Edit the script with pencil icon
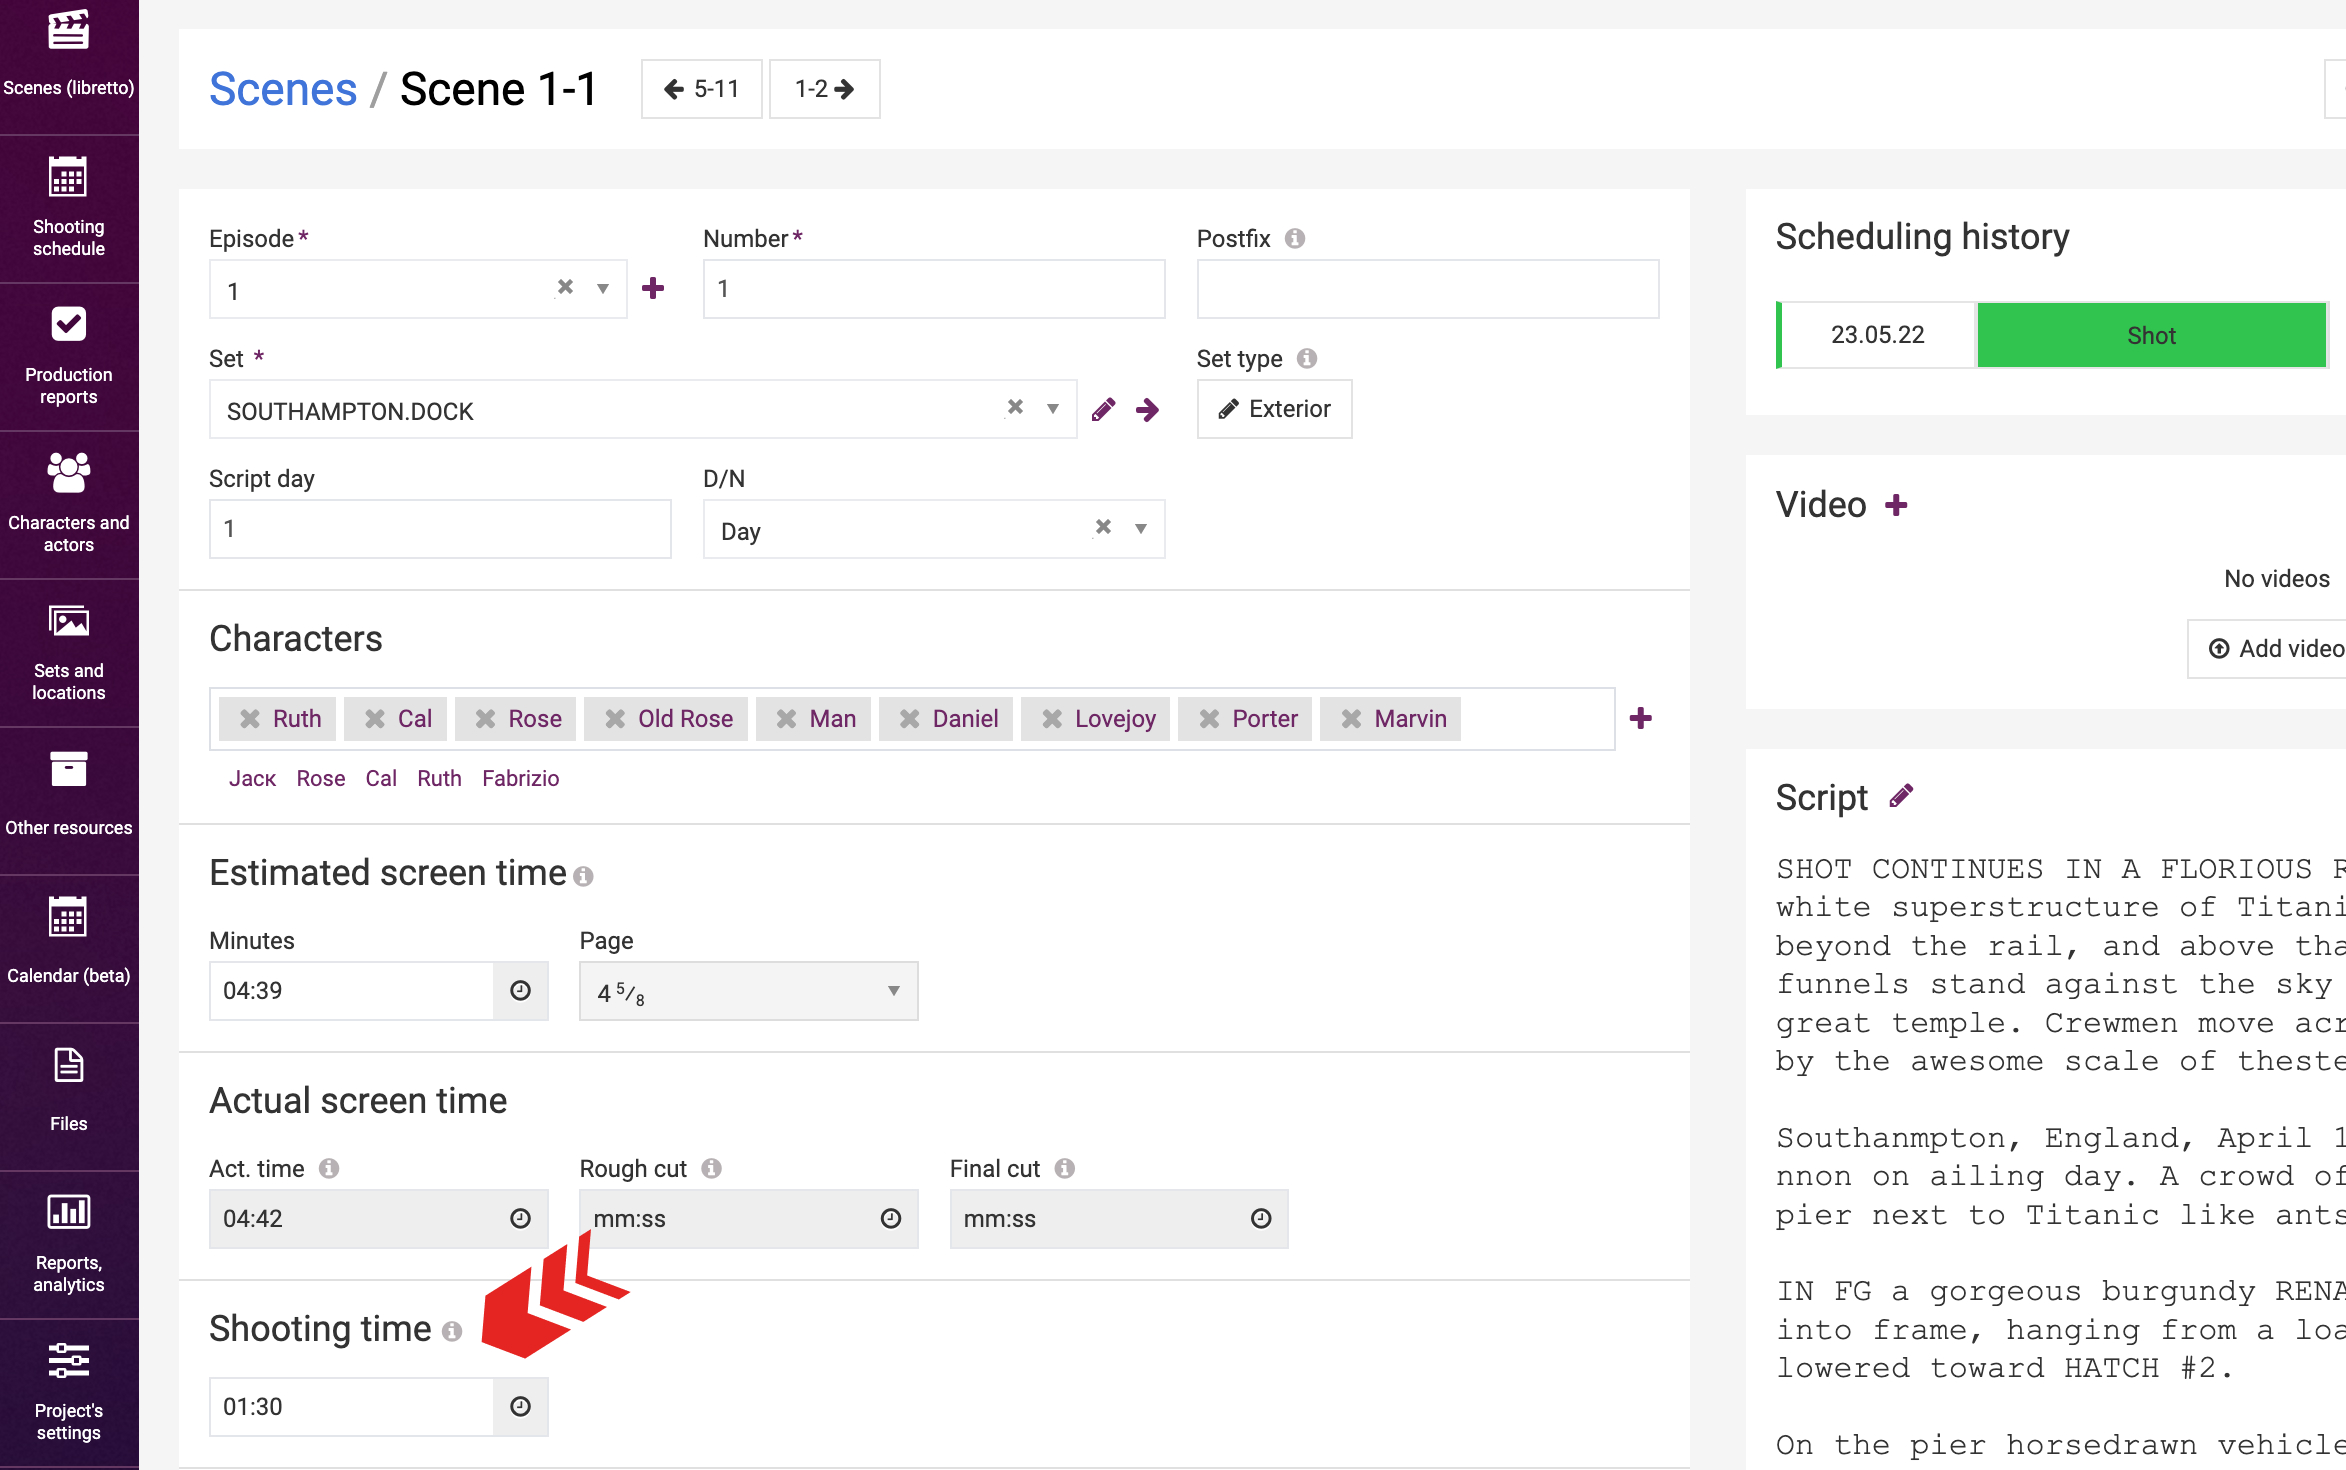The image size is (2346, 1470). [x=1901, y=796]
